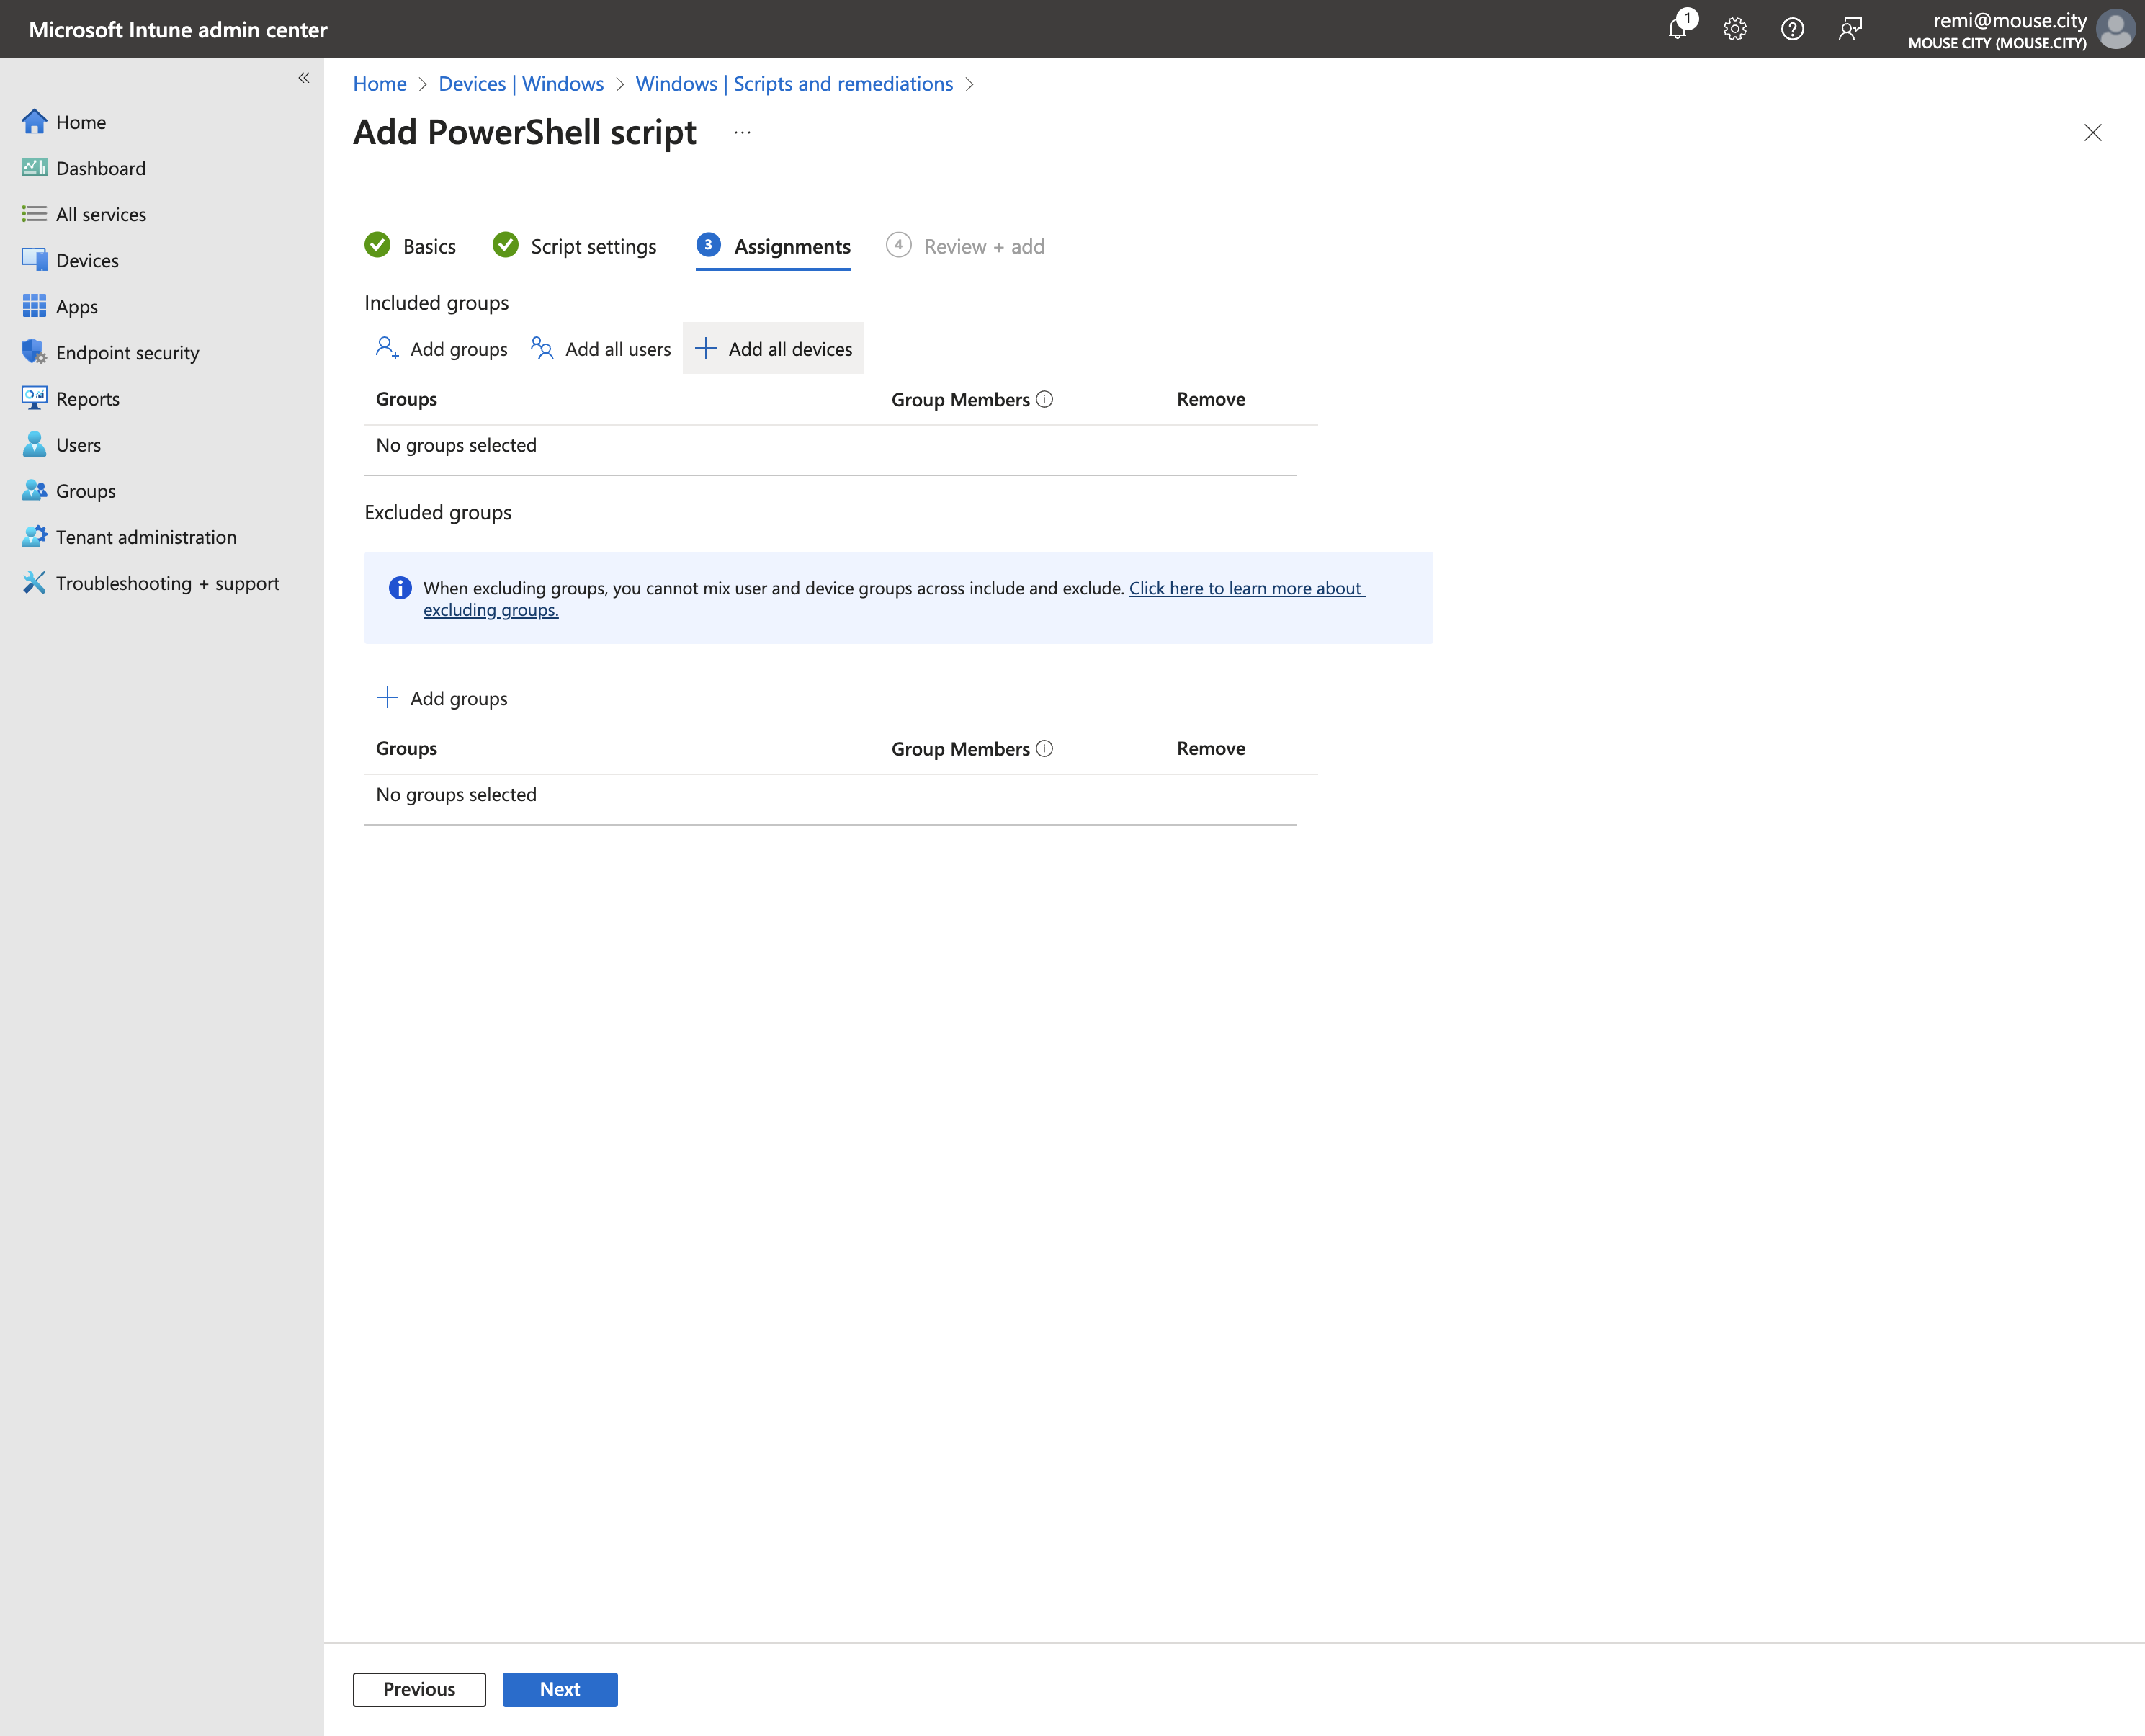Collapse the sidebar with double chevron
2145x1736 pixels.
click(303, 78)
